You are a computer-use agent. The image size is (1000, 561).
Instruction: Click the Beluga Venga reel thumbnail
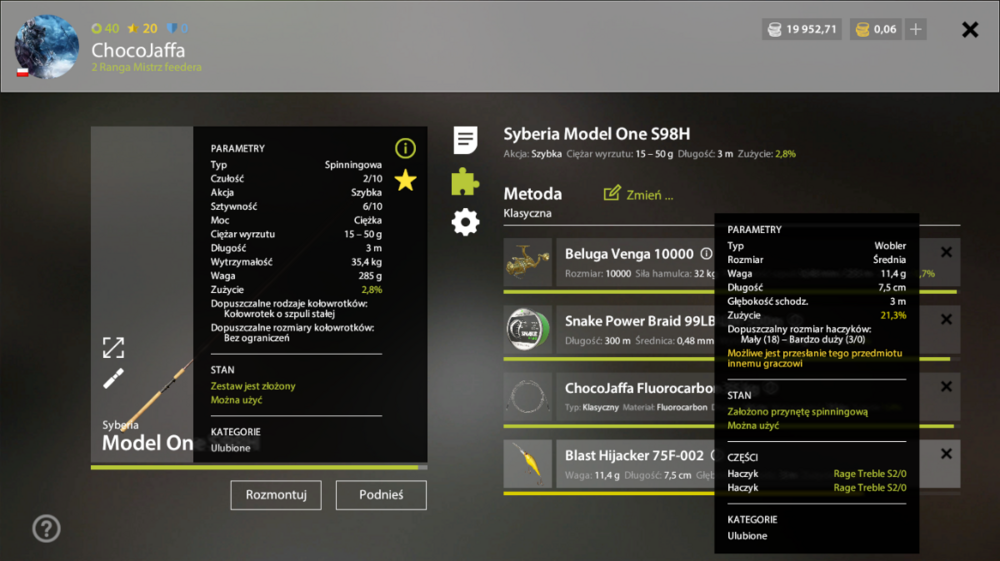[527, 262]
